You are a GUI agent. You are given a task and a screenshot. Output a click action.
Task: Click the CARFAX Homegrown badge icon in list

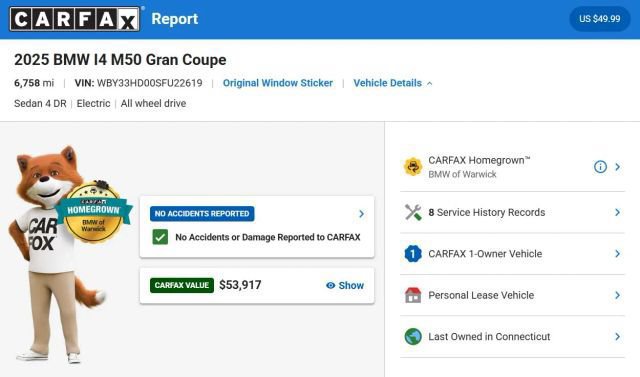pyautogui.click(x=413, y=167)
